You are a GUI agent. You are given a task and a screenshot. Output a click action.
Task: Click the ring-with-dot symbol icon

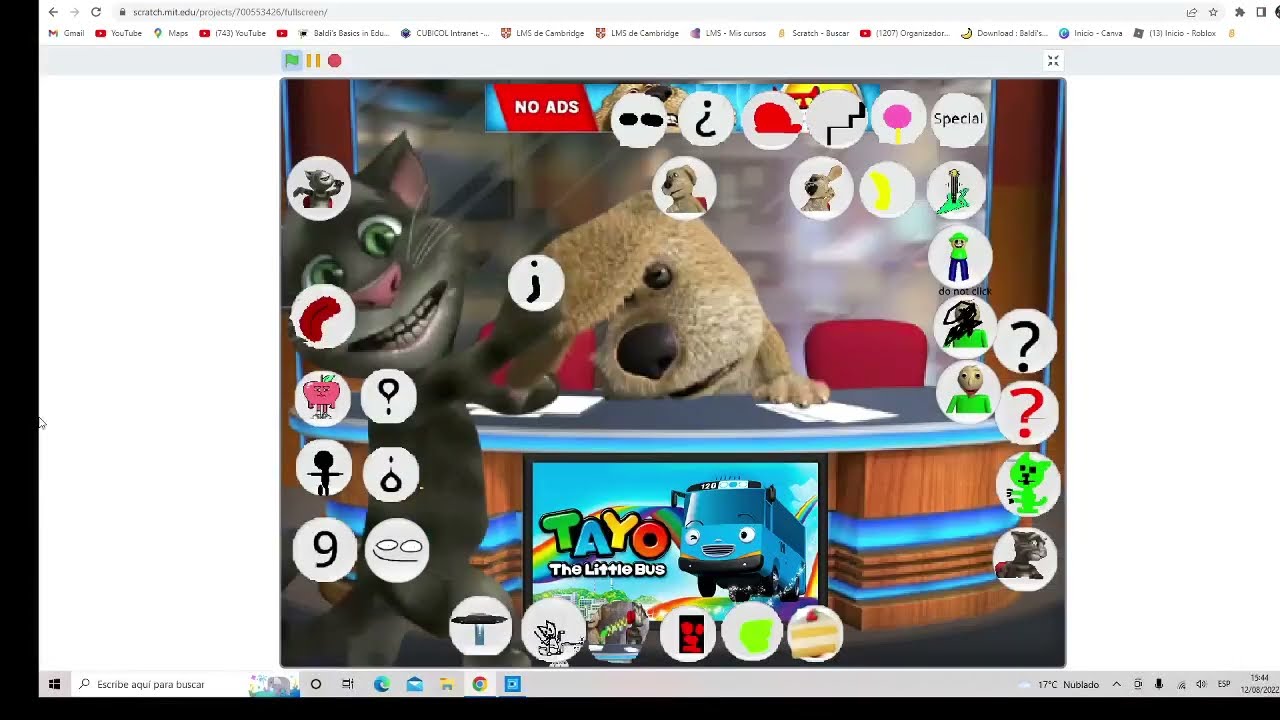coord(391,473)
